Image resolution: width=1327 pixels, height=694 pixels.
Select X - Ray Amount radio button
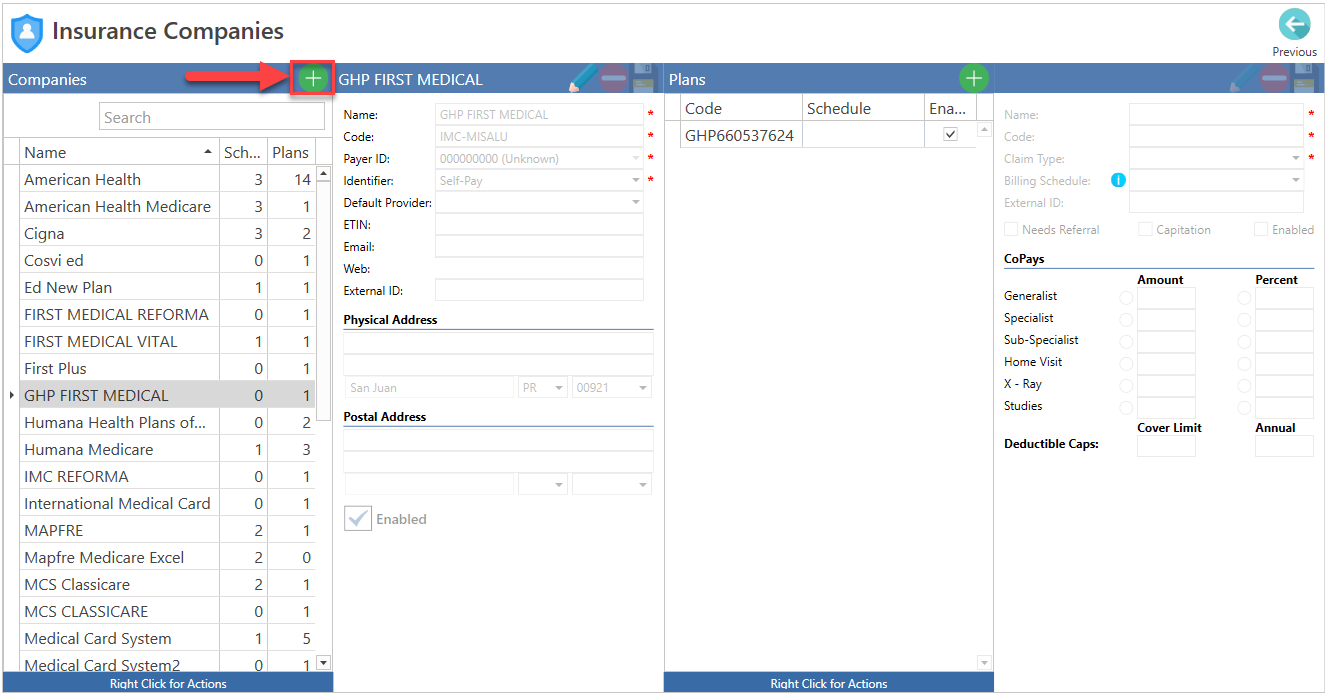click(1126, 386)
